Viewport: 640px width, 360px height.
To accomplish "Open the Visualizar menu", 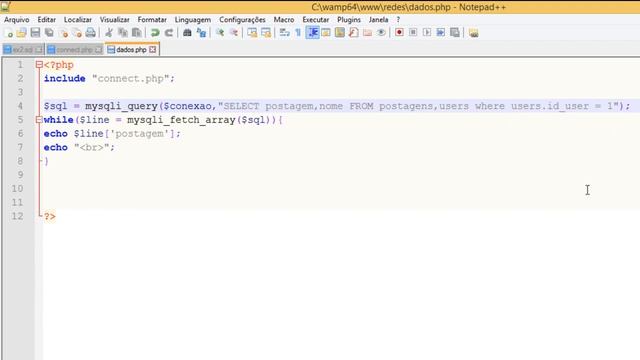I will 115,20.
